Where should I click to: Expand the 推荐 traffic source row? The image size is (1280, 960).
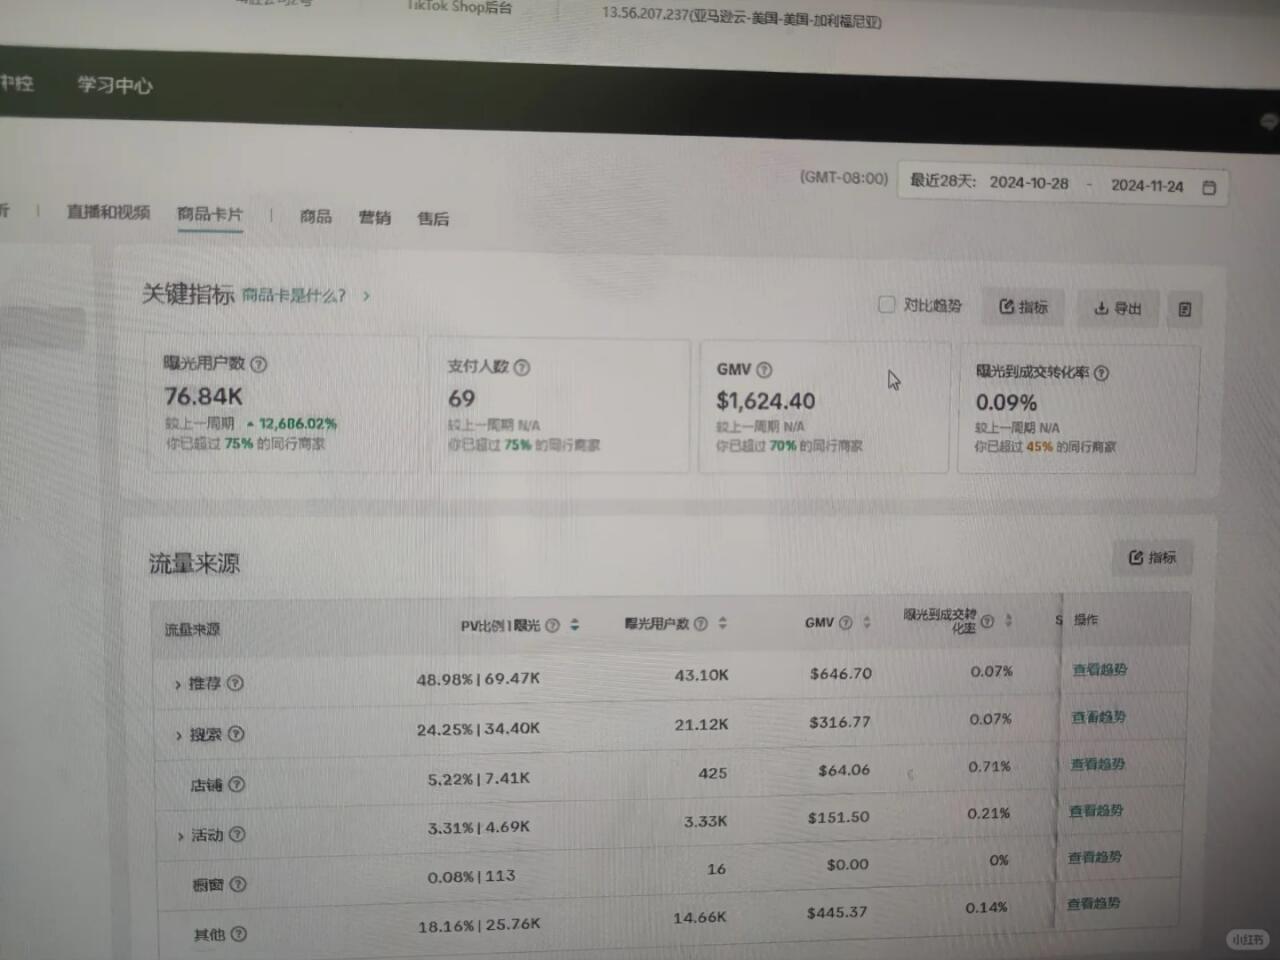click(x=178, y=685)
